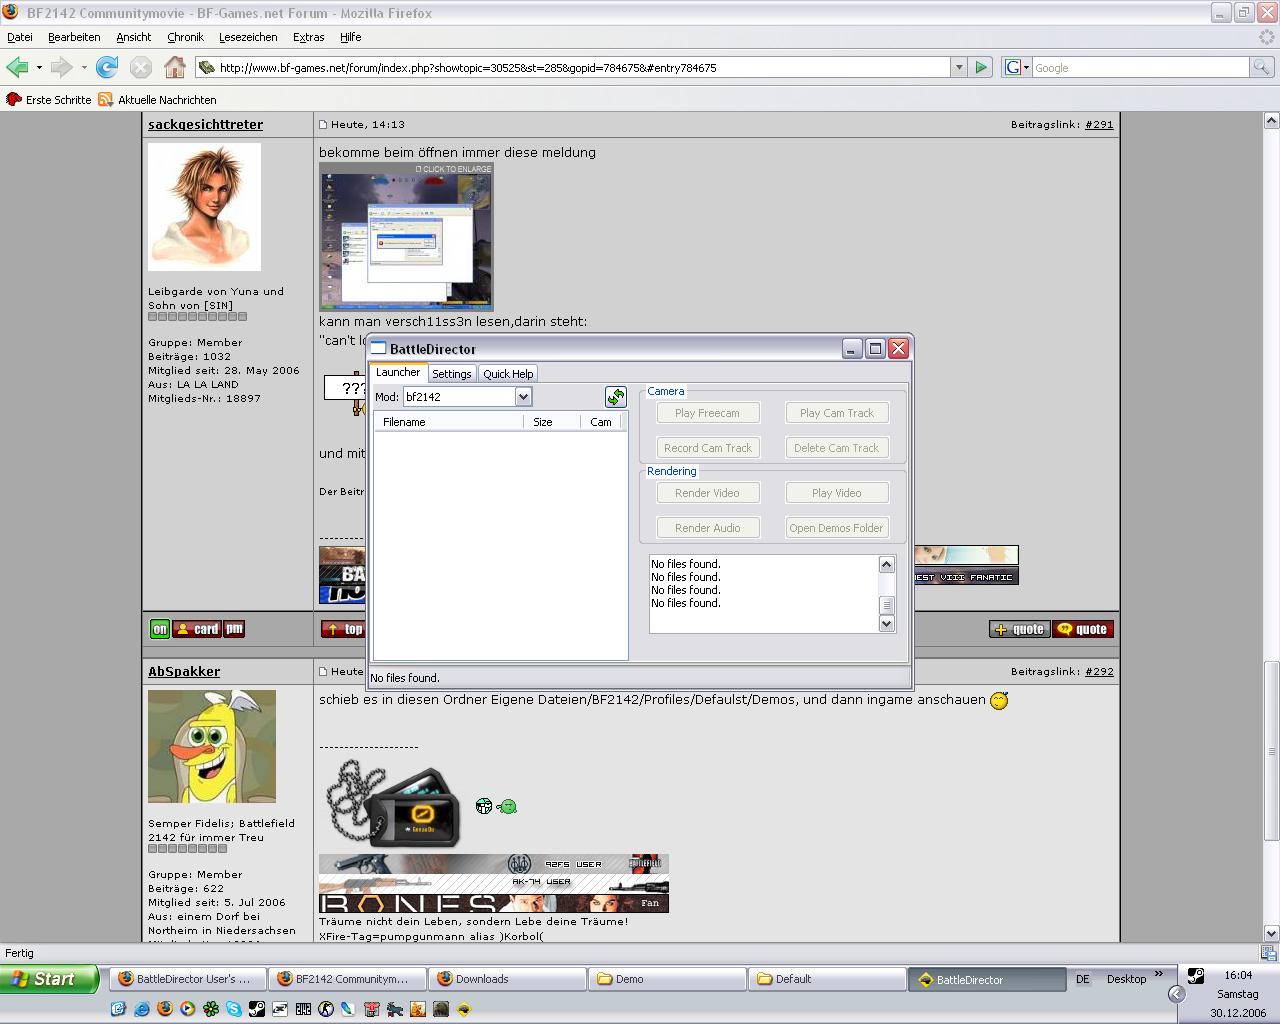Open AbSpakker profile link

(184, 672)
